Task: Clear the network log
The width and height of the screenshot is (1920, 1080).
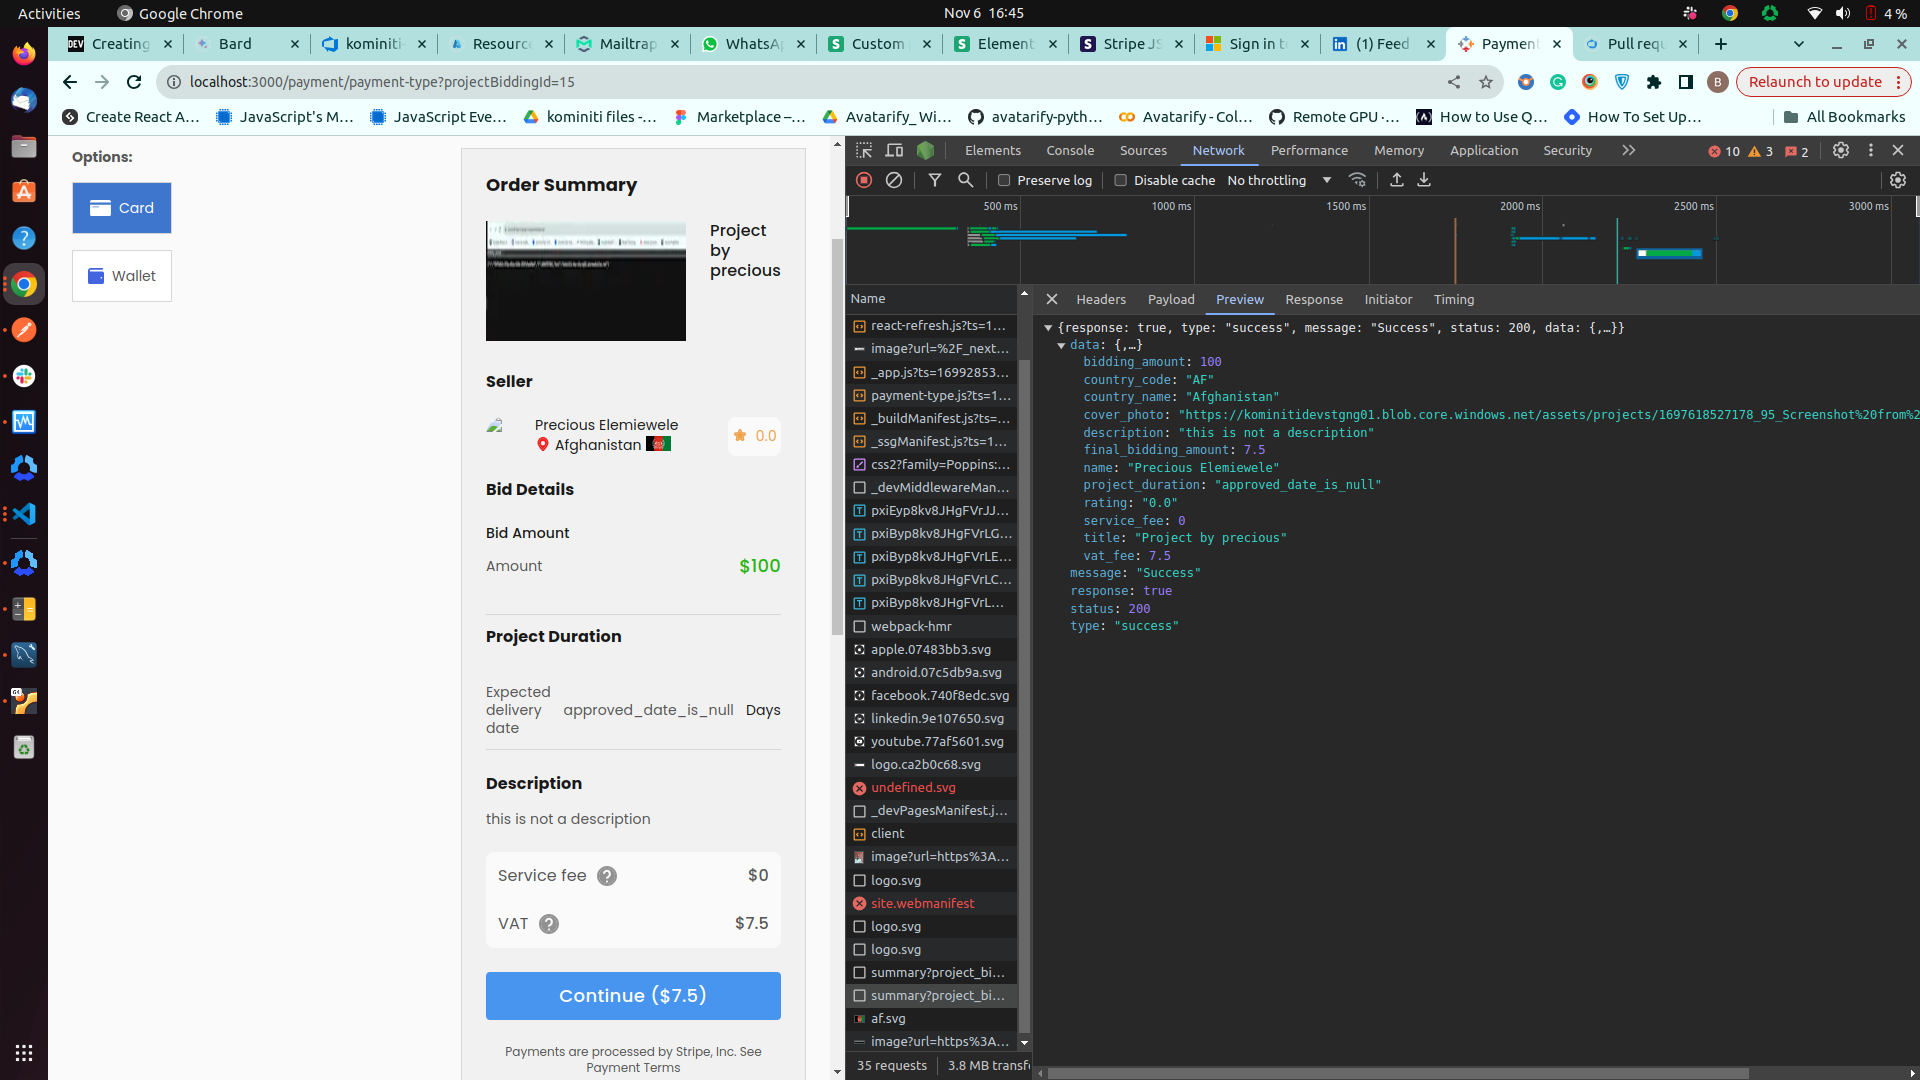Action: click(894, 180)
